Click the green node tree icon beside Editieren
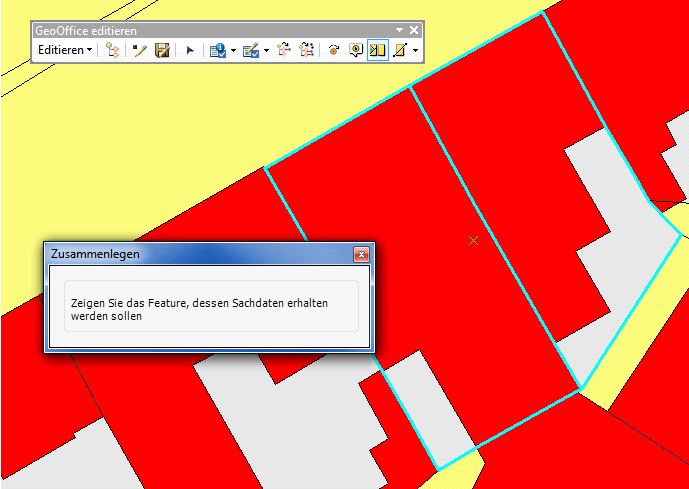This screenshot has width=689, height=489. coord(113,49)
